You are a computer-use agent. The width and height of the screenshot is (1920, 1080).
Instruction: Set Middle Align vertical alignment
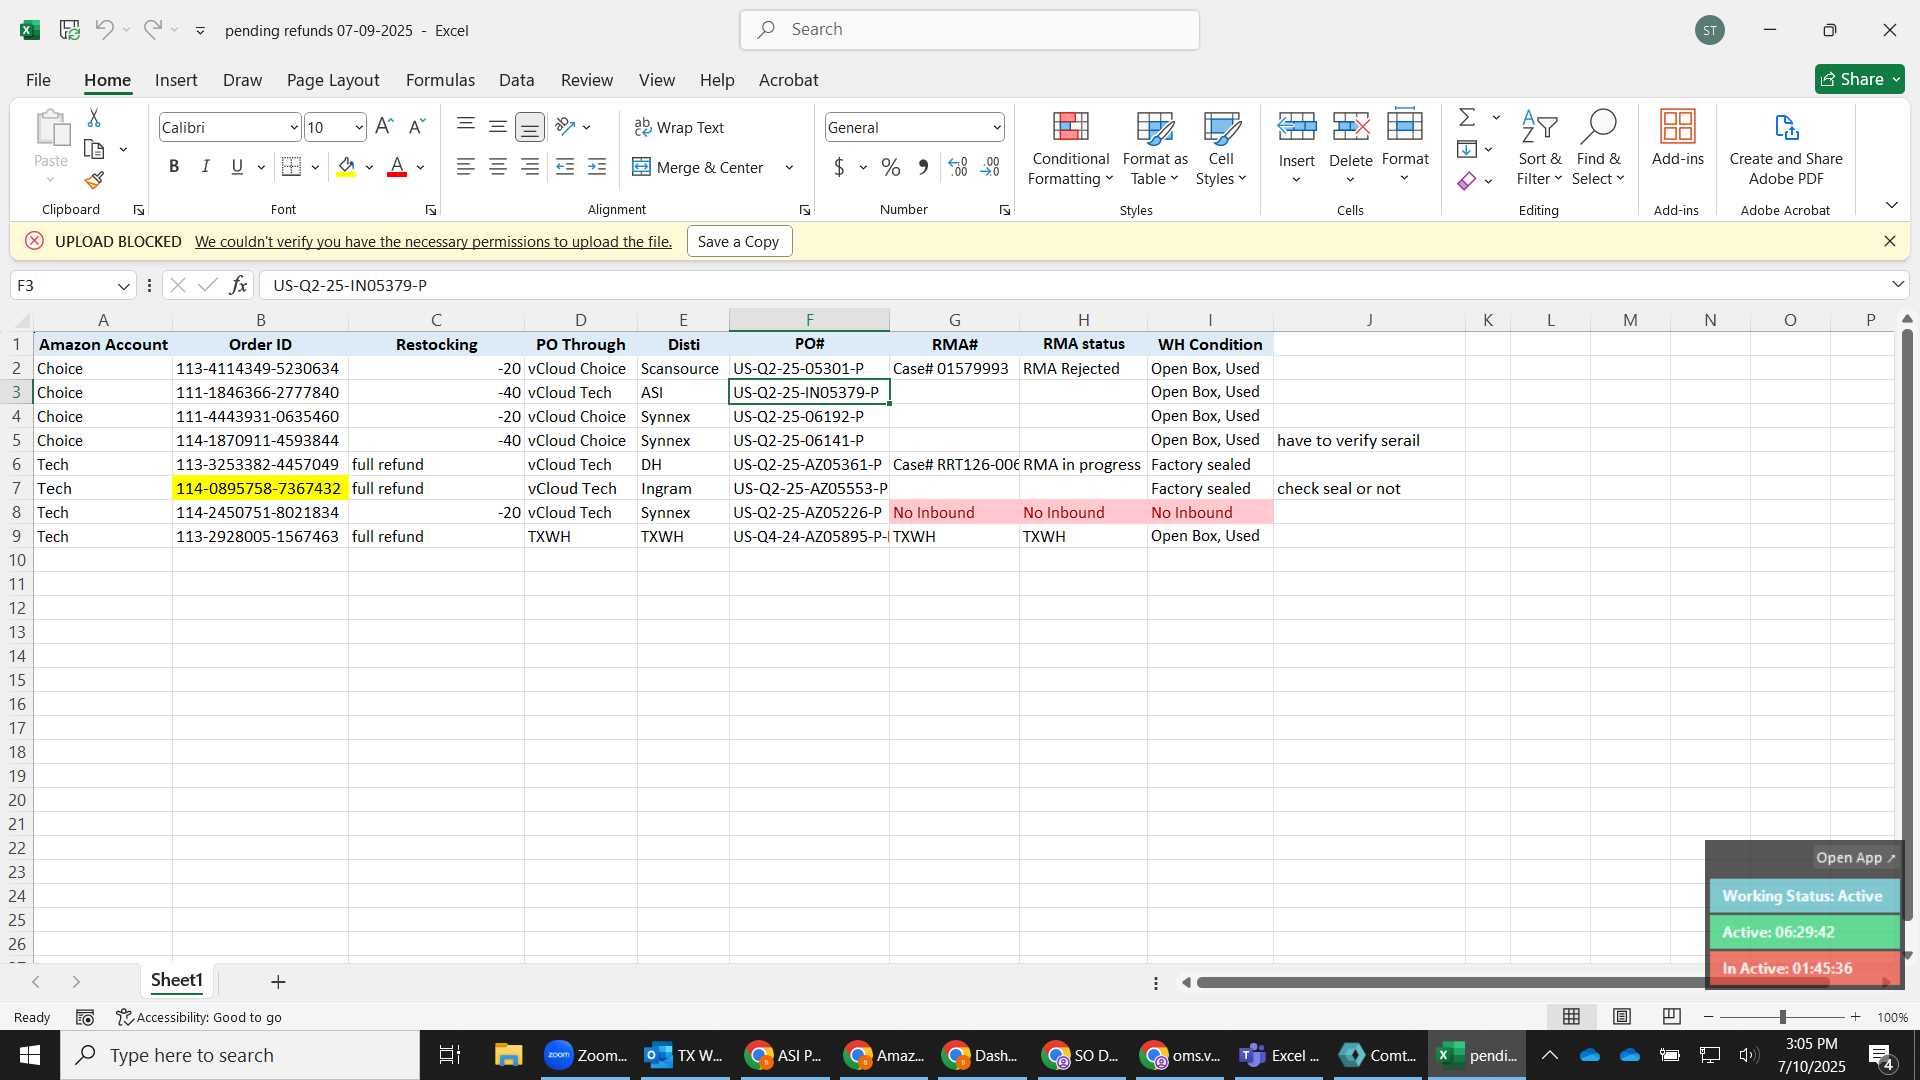coord(498,127)
